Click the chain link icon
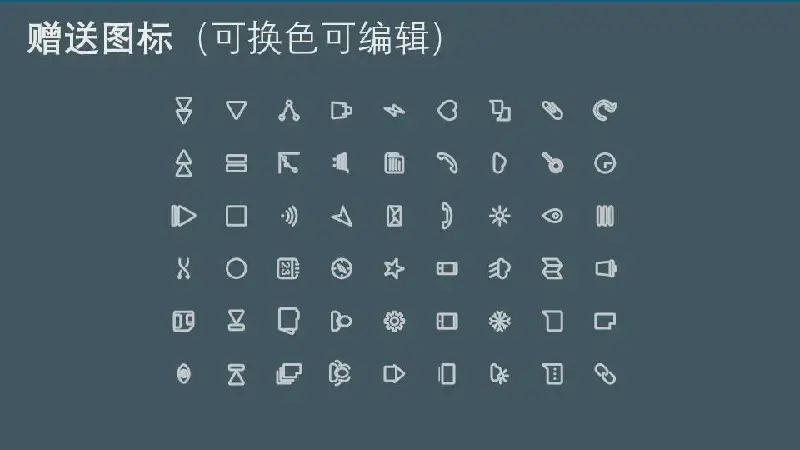Screen dimensions: 800x450 (605, 374)
